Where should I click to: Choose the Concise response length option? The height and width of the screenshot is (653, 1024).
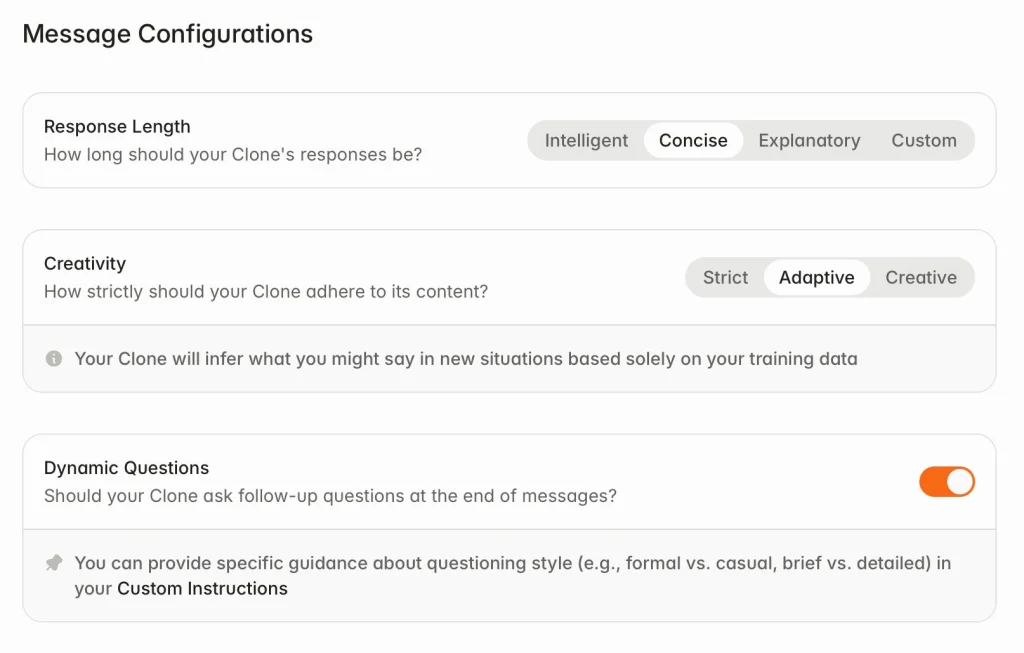(693, 140)
